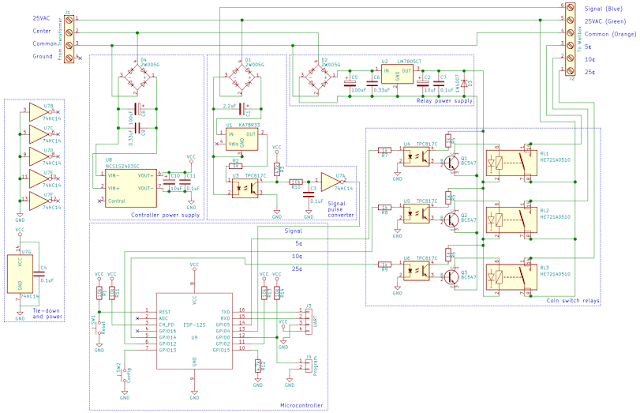Select the J1 transformer input connector symbol

click(69, 38)
